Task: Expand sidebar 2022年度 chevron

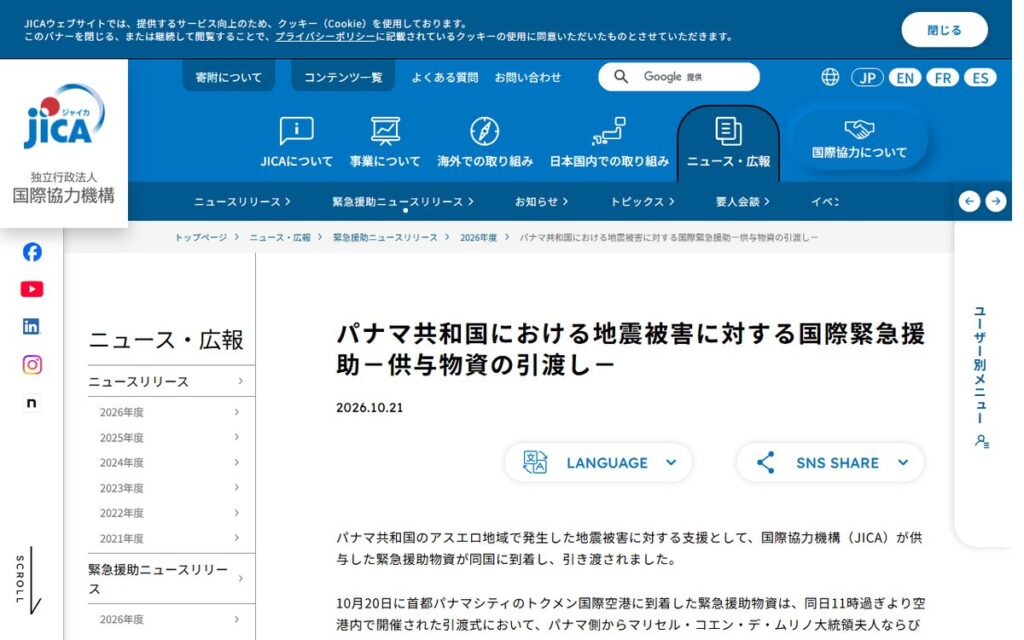Action: [x=236, y=513]
